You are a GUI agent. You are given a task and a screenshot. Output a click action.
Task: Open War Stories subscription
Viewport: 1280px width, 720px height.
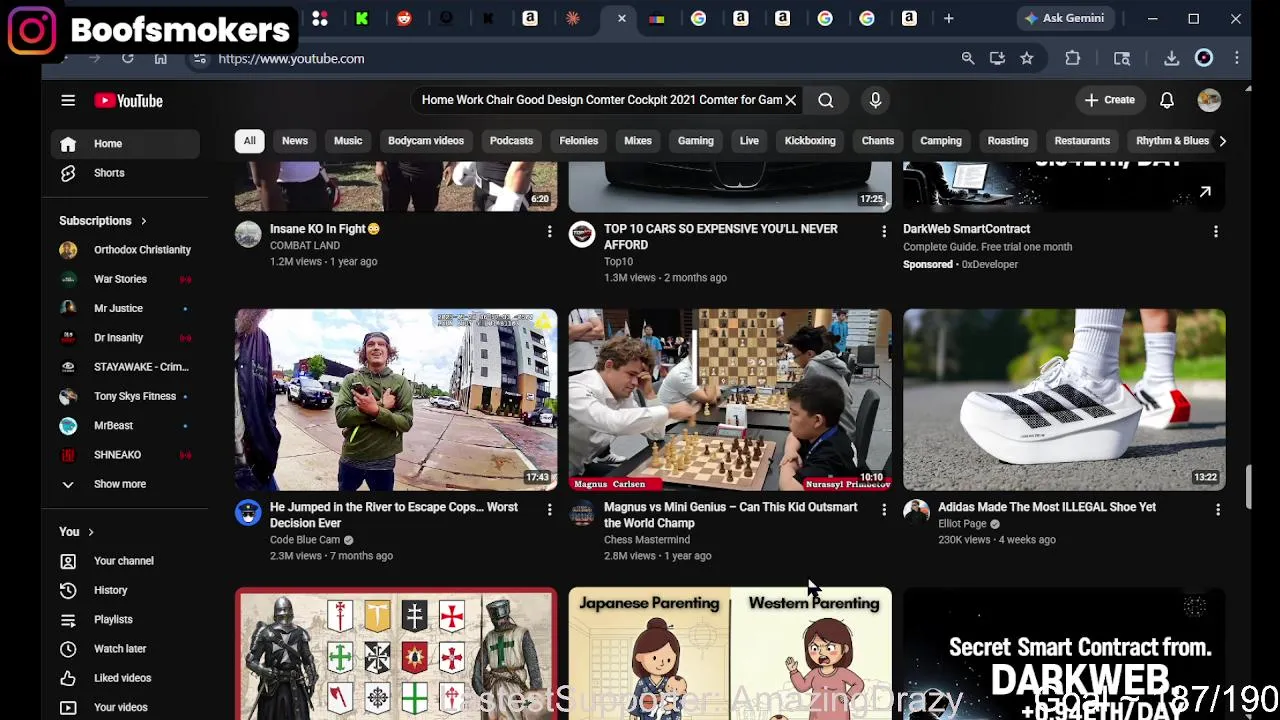(x=125, y=279)
